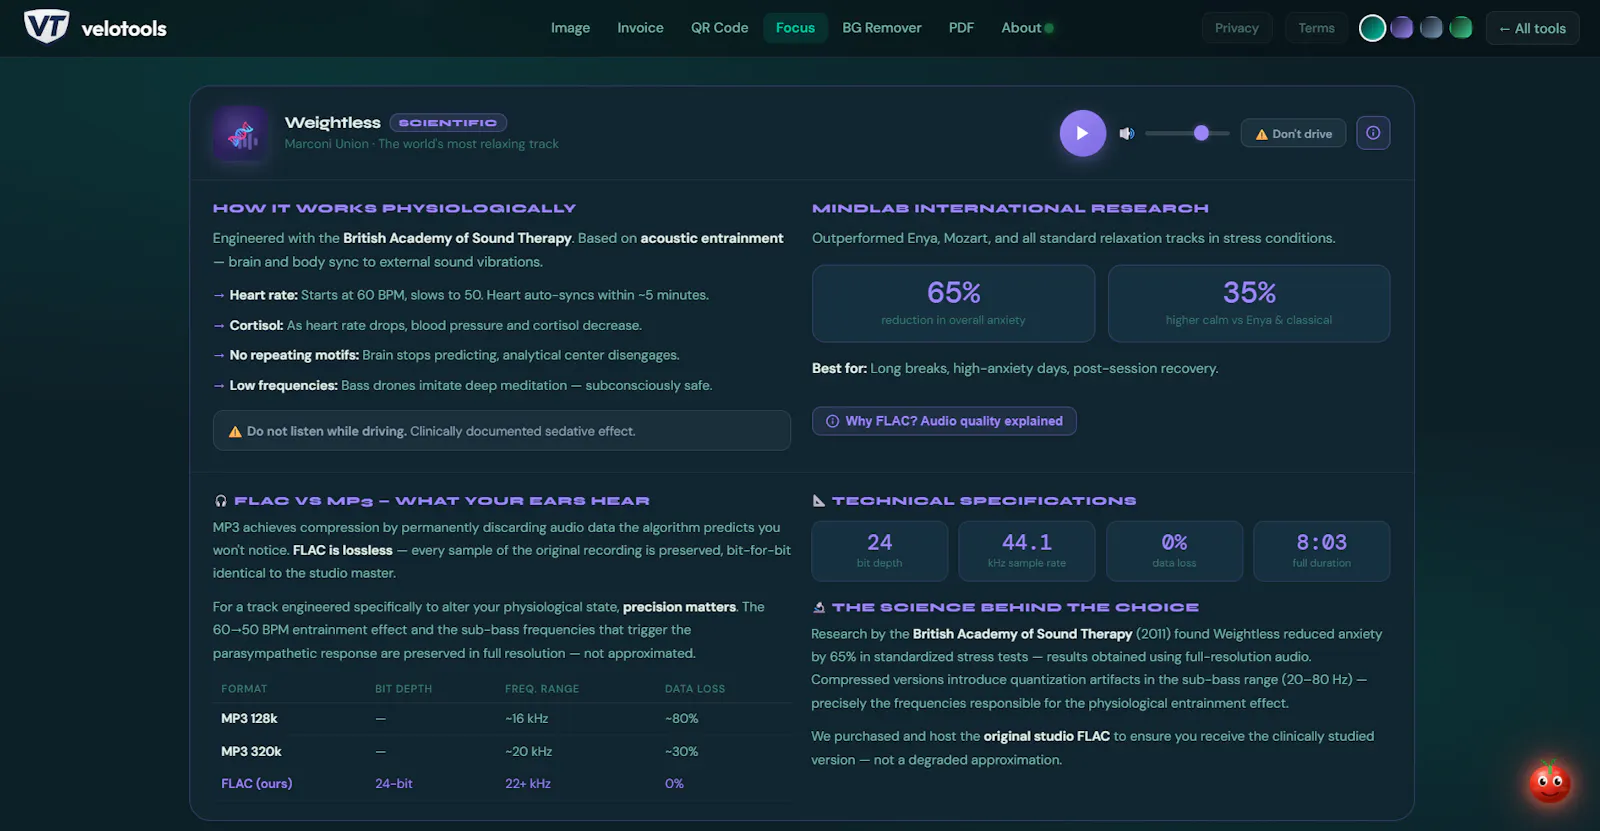Open the Privacy page
Screen dimensions: 1600x831
tap(1237, 28)
